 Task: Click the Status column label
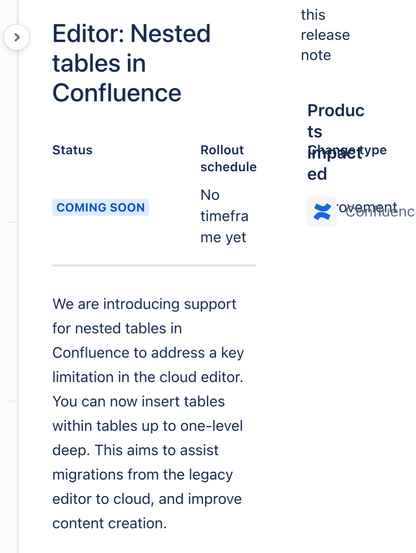point(72,150)
